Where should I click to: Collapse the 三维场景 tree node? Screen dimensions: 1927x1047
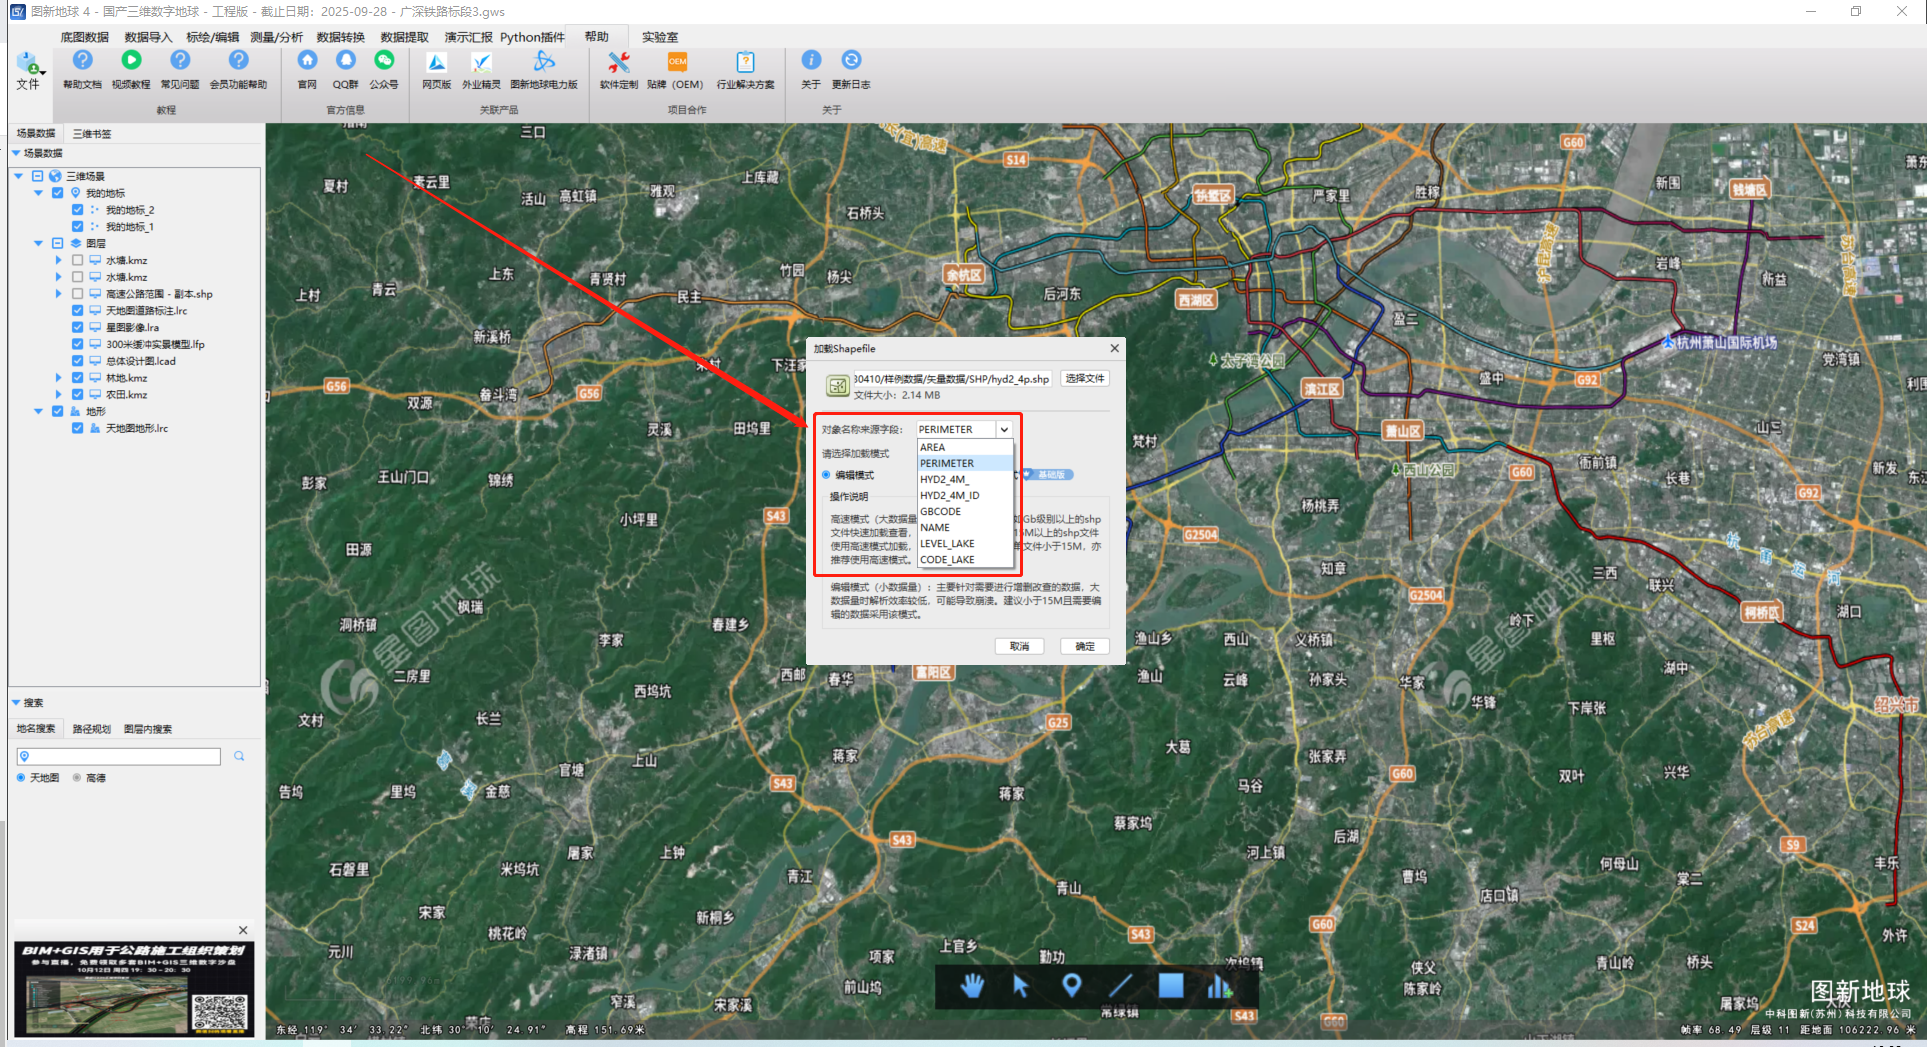tap(19, 176)
